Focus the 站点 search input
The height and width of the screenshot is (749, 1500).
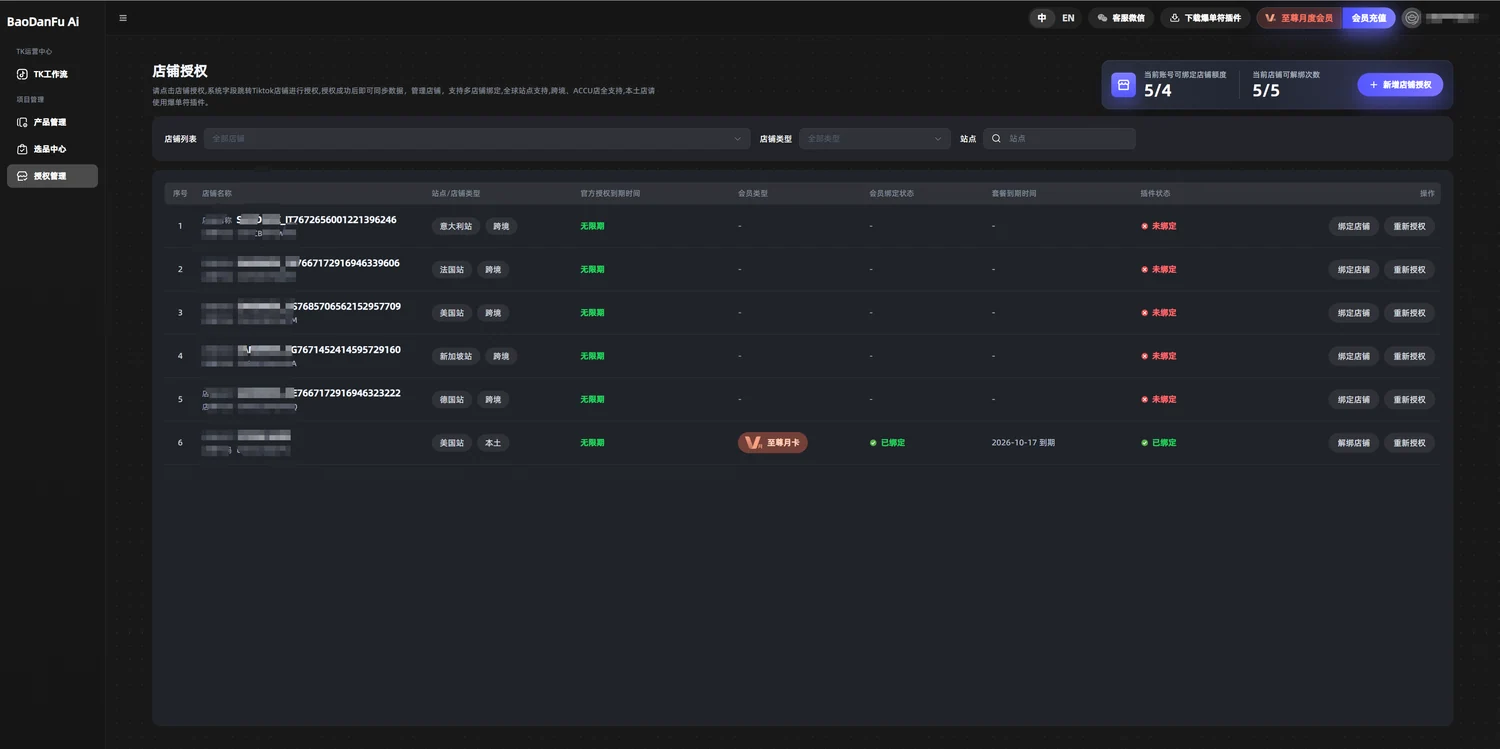(1059, 139)
